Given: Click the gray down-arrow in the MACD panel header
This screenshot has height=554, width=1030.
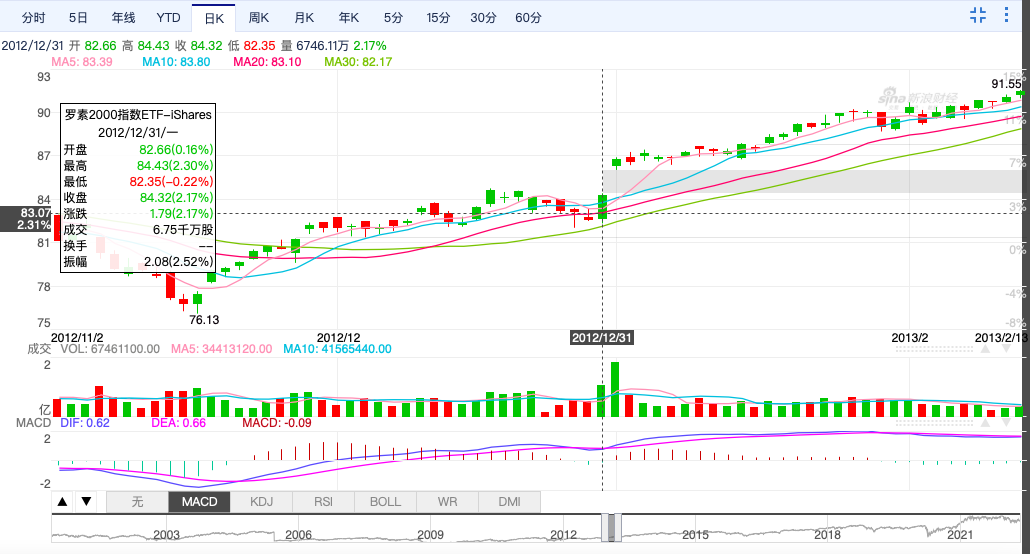Looking at the screenshot, I should 1006,423.
